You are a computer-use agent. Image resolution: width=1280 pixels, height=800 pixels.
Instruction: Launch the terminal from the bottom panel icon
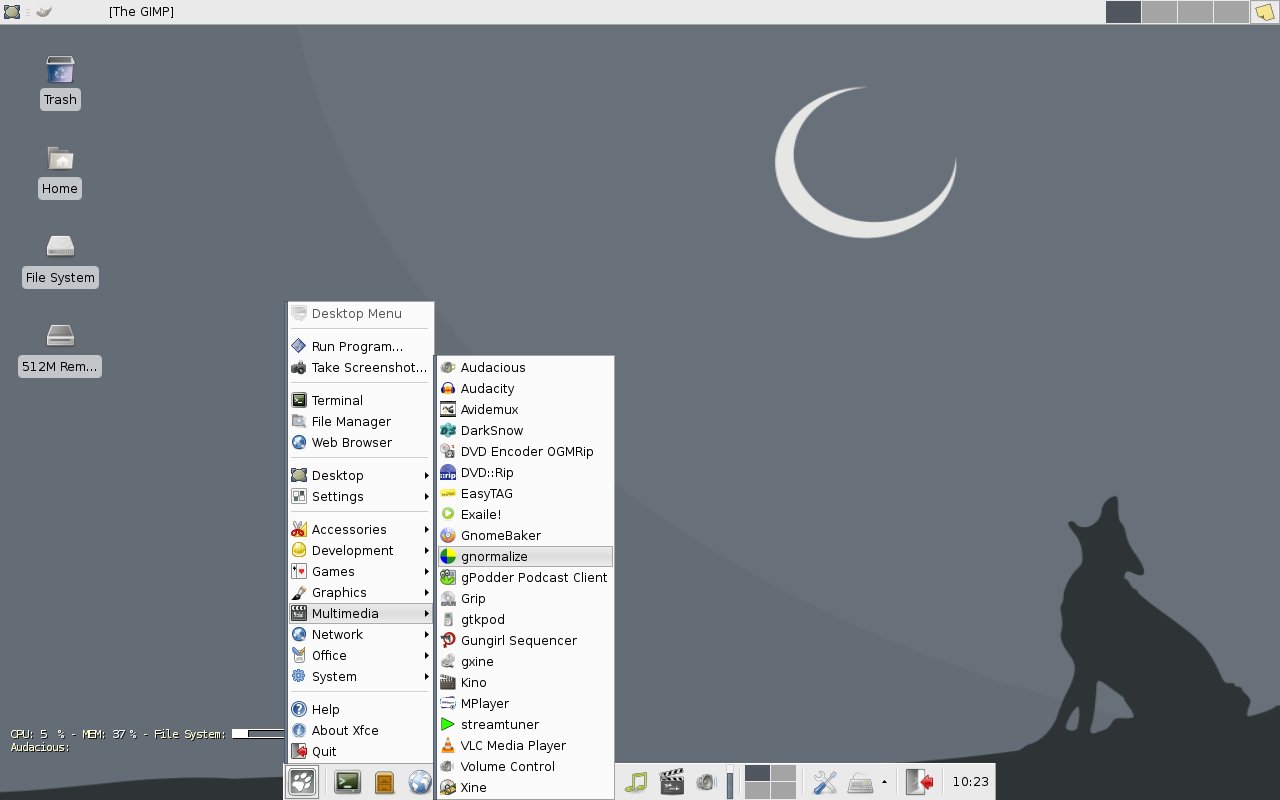347,782
